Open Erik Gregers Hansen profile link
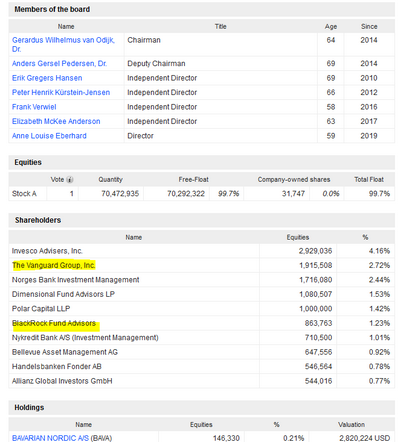The image size is (399, 442). (x=47, y=78)
